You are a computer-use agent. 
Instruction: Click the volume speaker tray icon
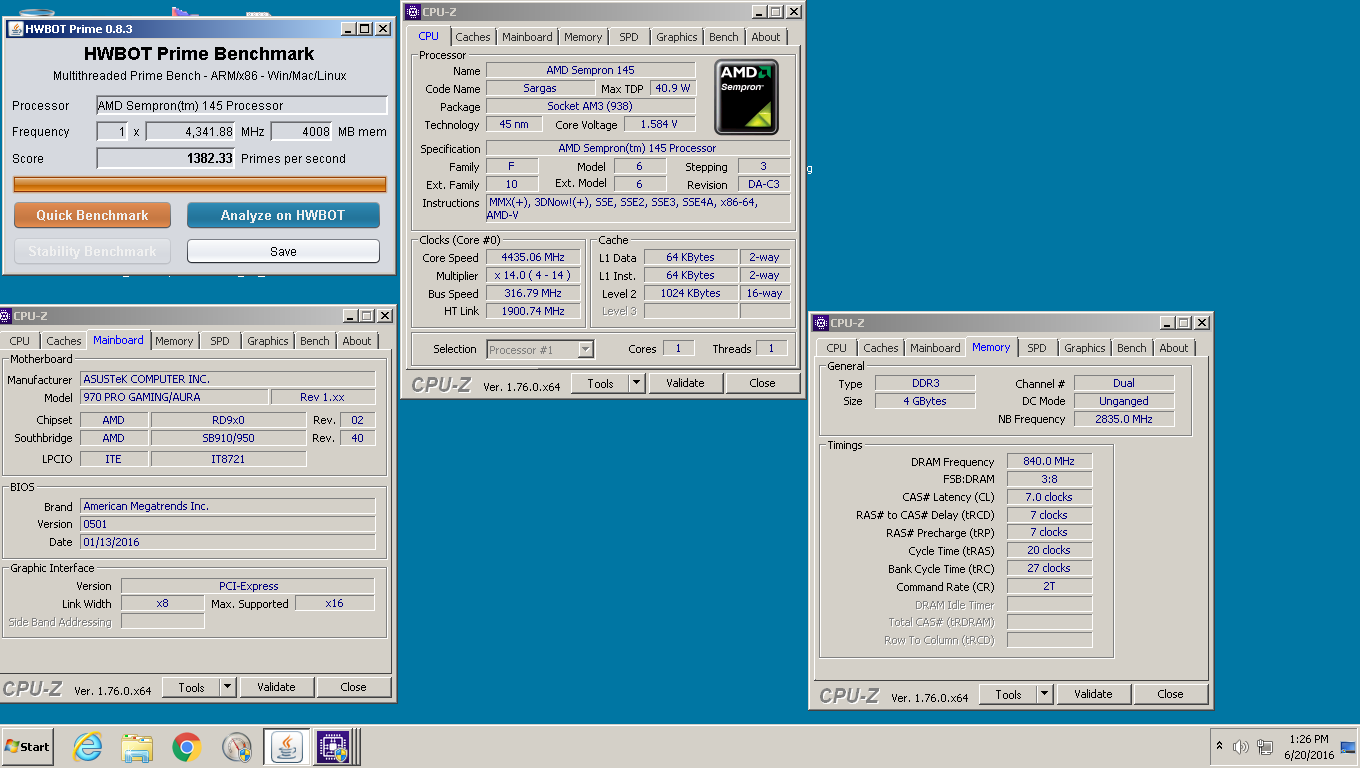click(x=1241, y=746)
